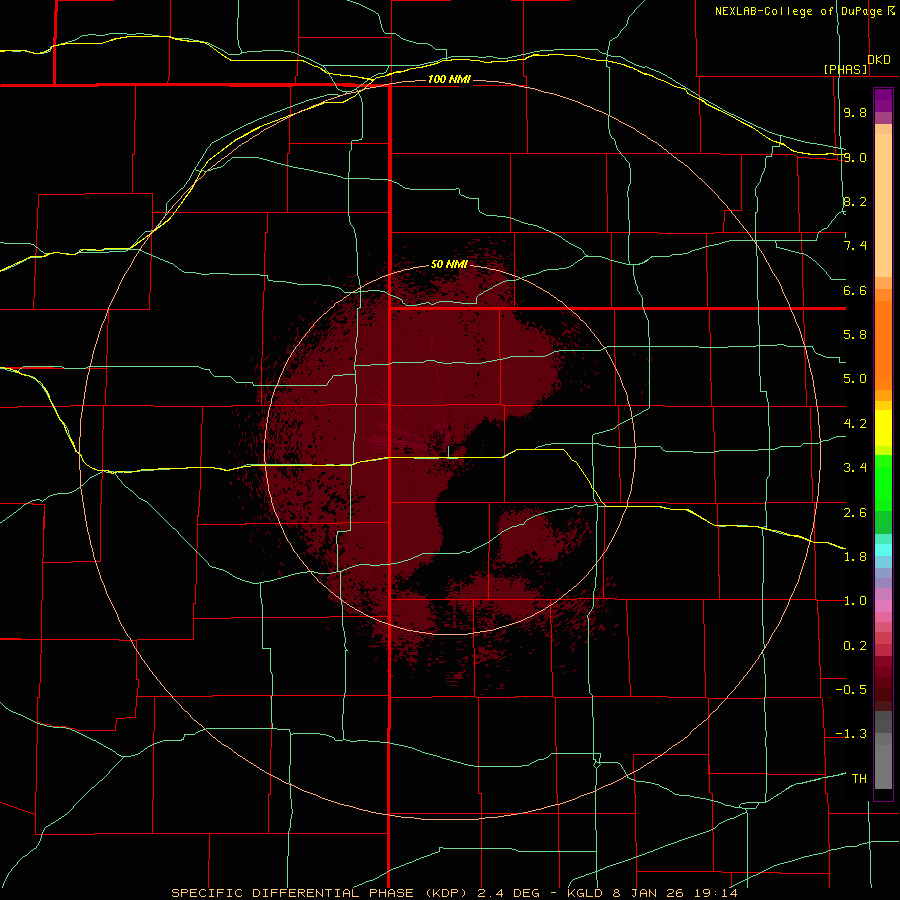Click the 1.8 value on the color scale
900x900 pixels.
tap(855, 557)
